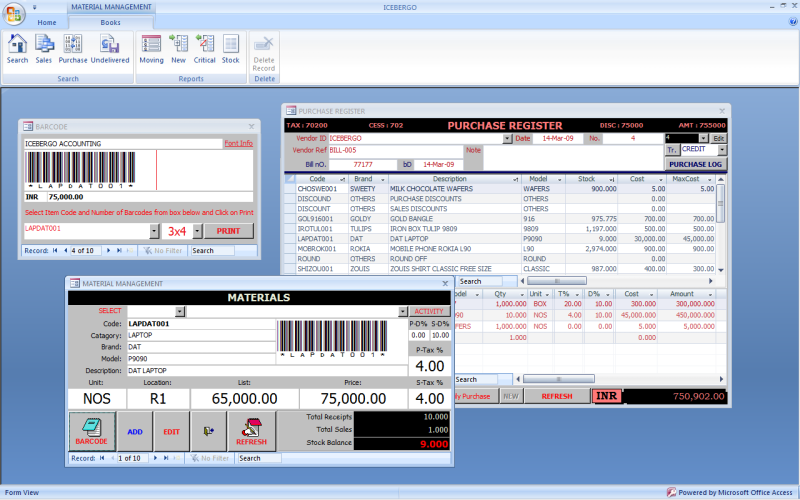This screenshot has width=800, height=500.
Task: Click the PRINT button in Barcode window
Action: [x=229, y=231]
